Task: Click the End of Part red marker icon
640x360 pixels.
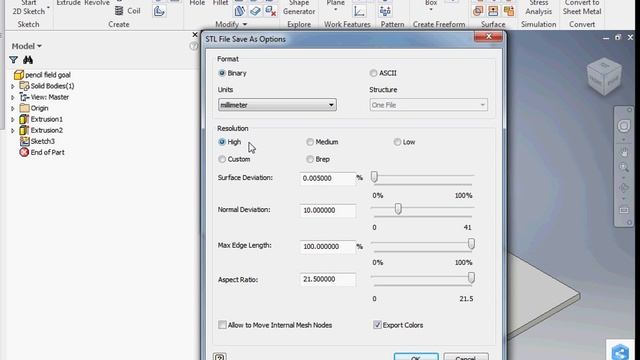Action: (24, 152)
